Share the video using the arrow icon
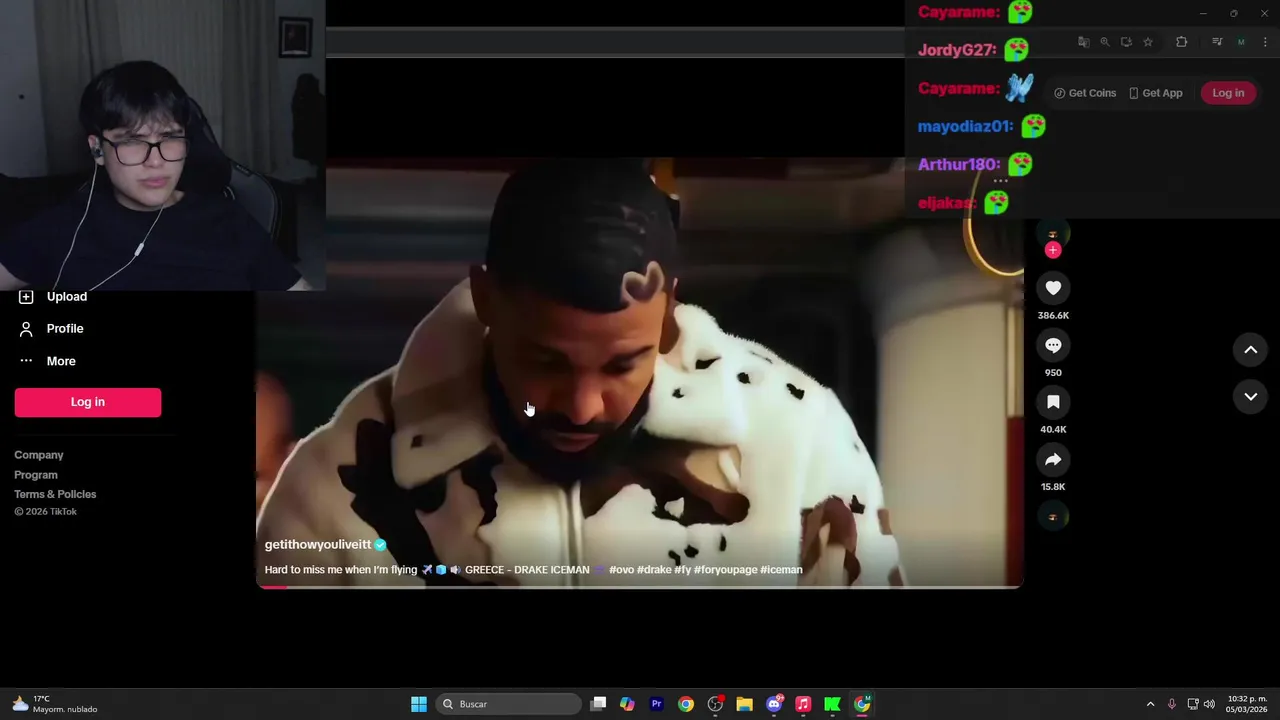This screenshot has width=1280, height=720. pyautogui.click(x=1053, y=460)
